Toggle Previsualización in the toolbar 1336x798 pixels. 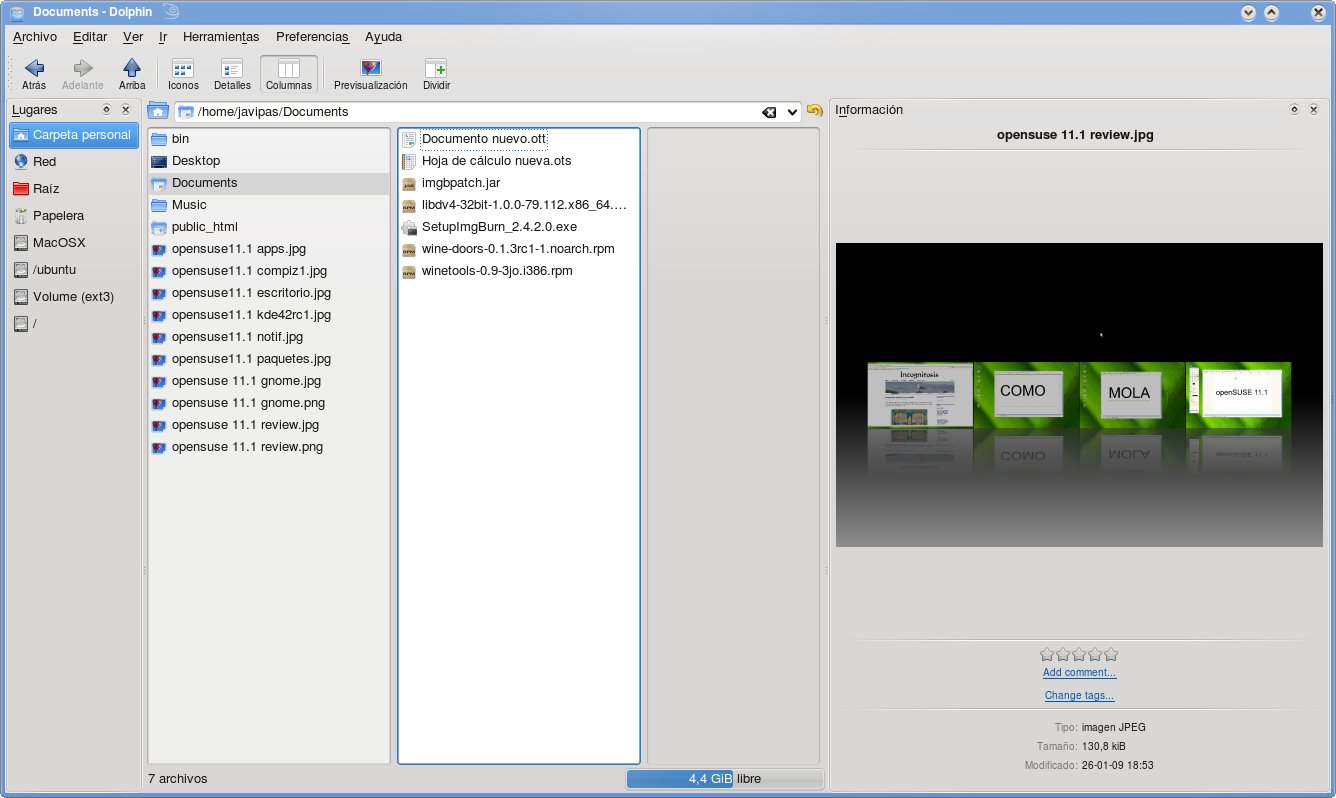point(371,75)
